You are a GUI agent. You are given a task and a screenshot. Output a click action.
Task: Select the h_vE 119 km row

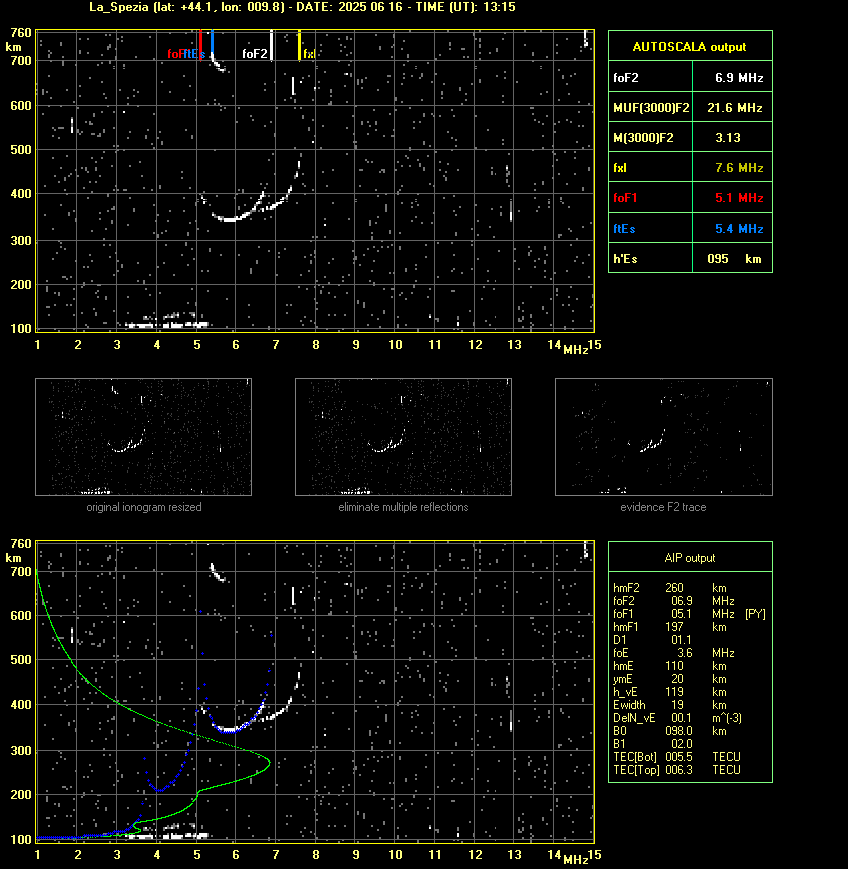pyautogui.click(x=670, y=692)
